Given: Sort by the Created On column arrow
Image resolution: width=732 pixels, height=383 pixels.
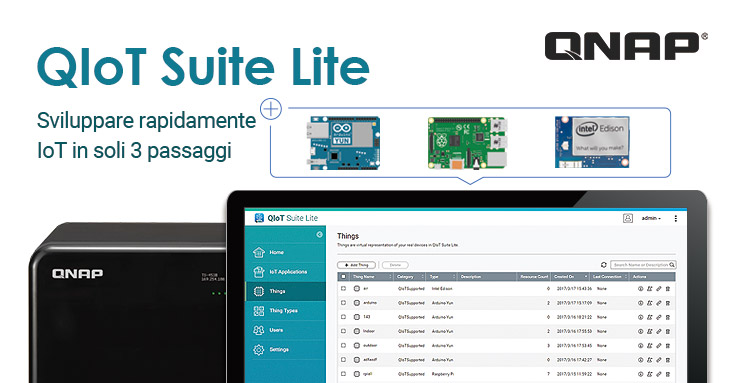Looking at the screenshot, I should click(x=586, y=277).
